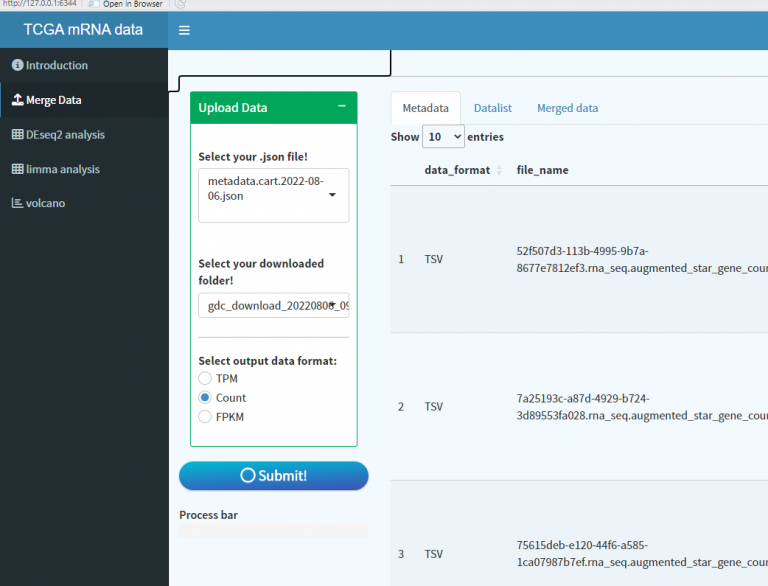768x586 pixels.
Task: Sort by data_format column arrows
Action: tap(499, 170)
